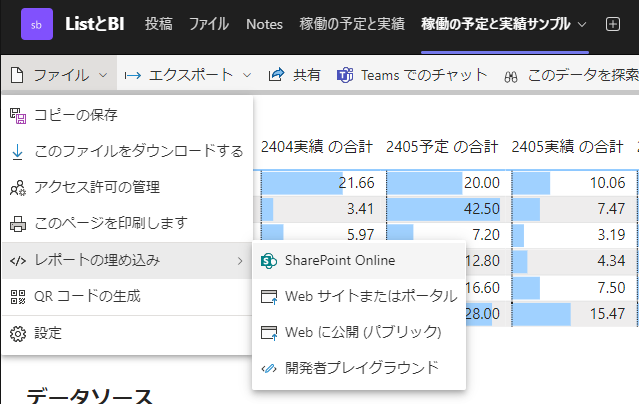Image resolution: width=639 pixels, height=404 pixels.
Task: Switch to the 投稿 tab
Action: [x=159, y=24]
